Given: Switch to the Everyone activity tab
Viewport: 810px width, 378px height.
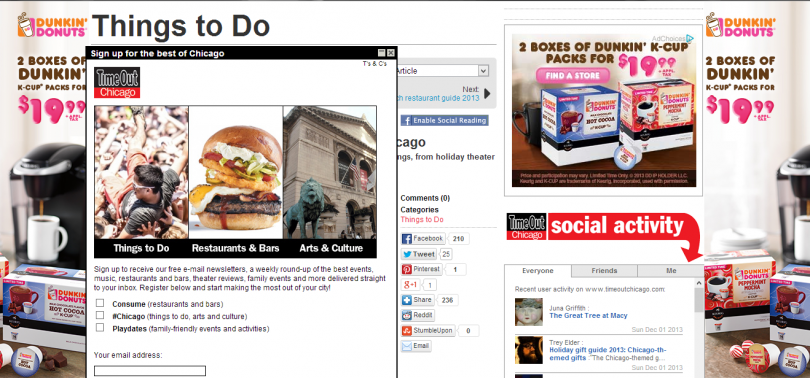Looking at the screenshot, I should coord(538,271).
